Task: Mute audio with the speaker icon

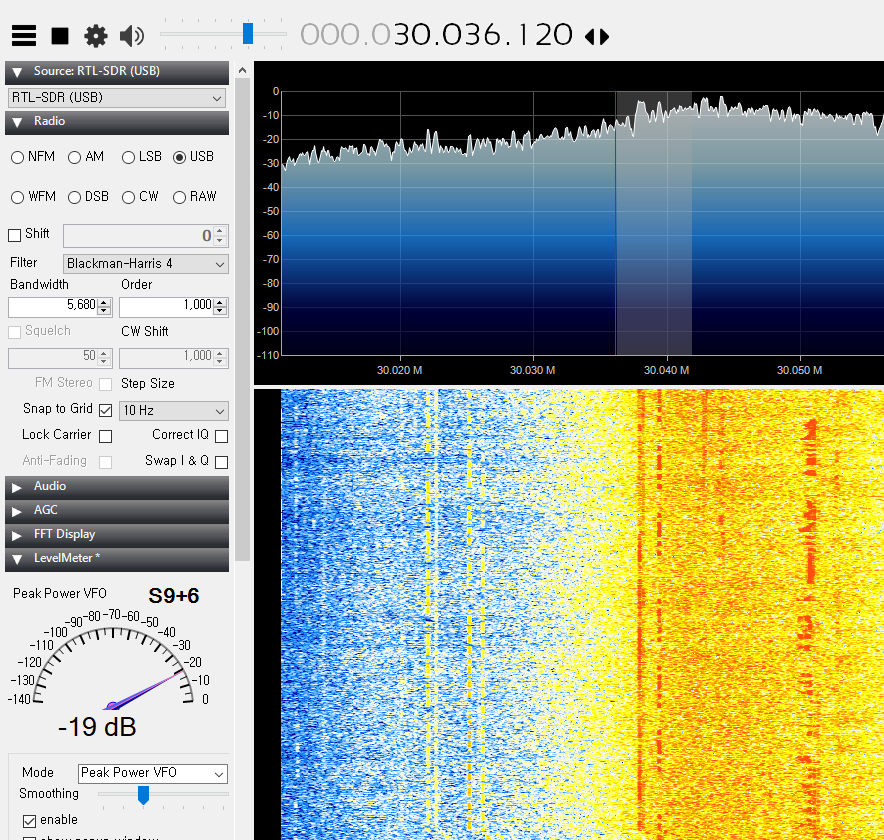Action: (x=130, y=35)
